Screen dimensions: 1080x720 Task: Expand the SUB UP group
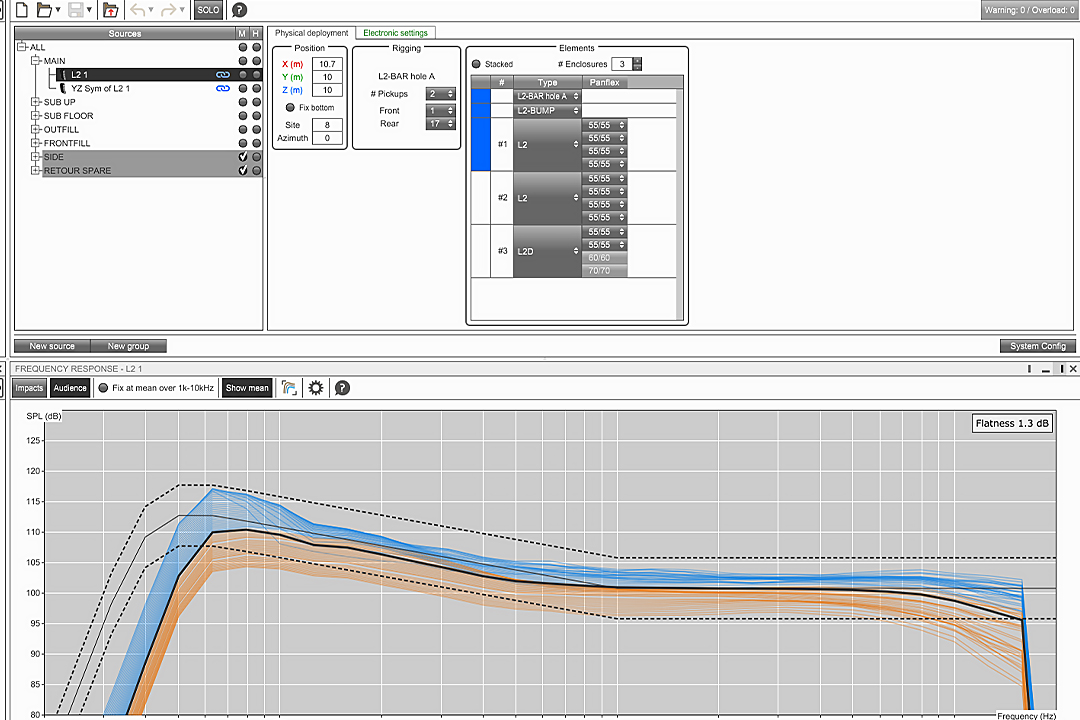point(36,102)
